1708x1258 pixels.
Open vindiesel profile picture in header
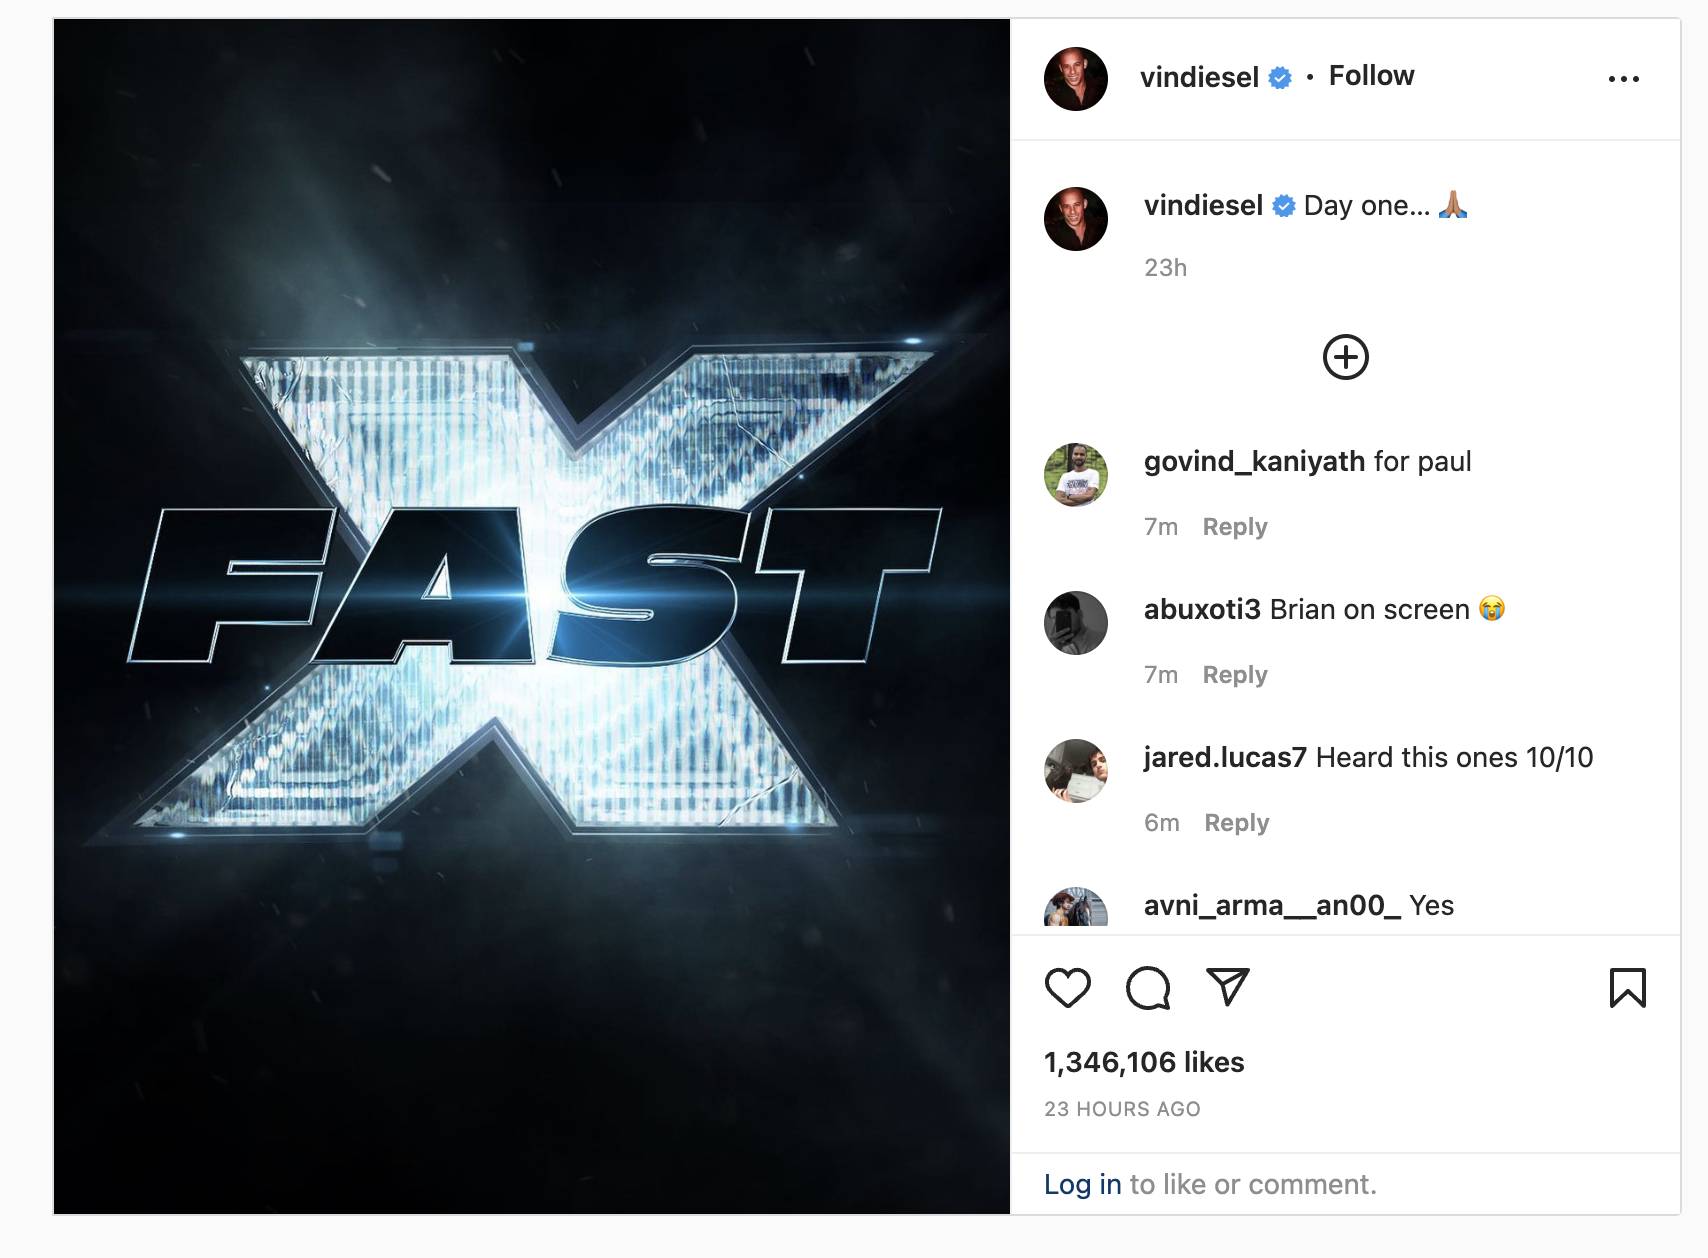pos(1076,78)
